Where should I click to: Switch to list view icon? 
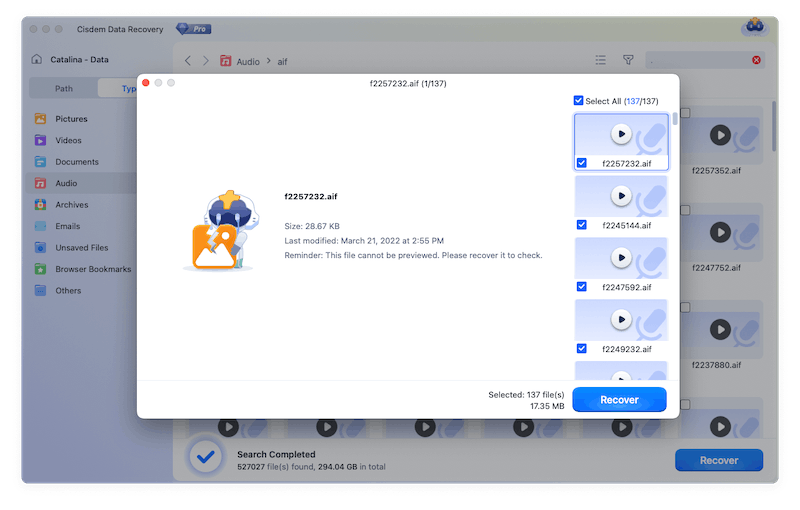coord(601,60)
